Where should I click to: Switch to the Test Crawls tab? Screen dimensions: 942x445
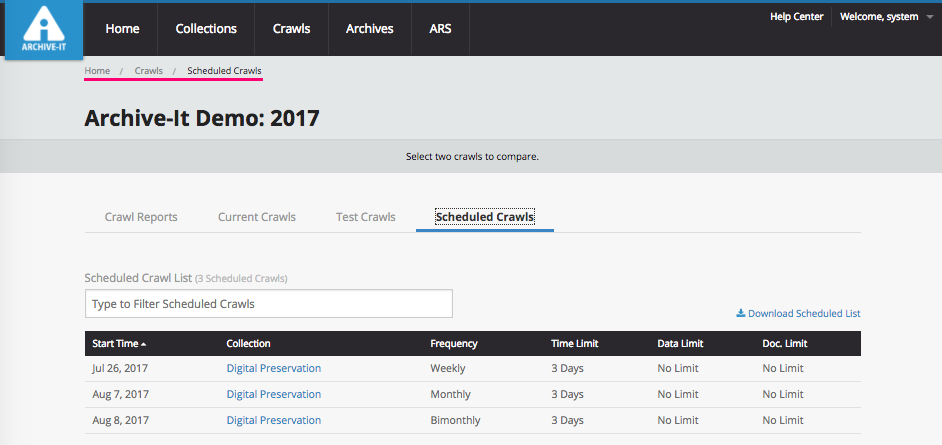tap(365, 217)
